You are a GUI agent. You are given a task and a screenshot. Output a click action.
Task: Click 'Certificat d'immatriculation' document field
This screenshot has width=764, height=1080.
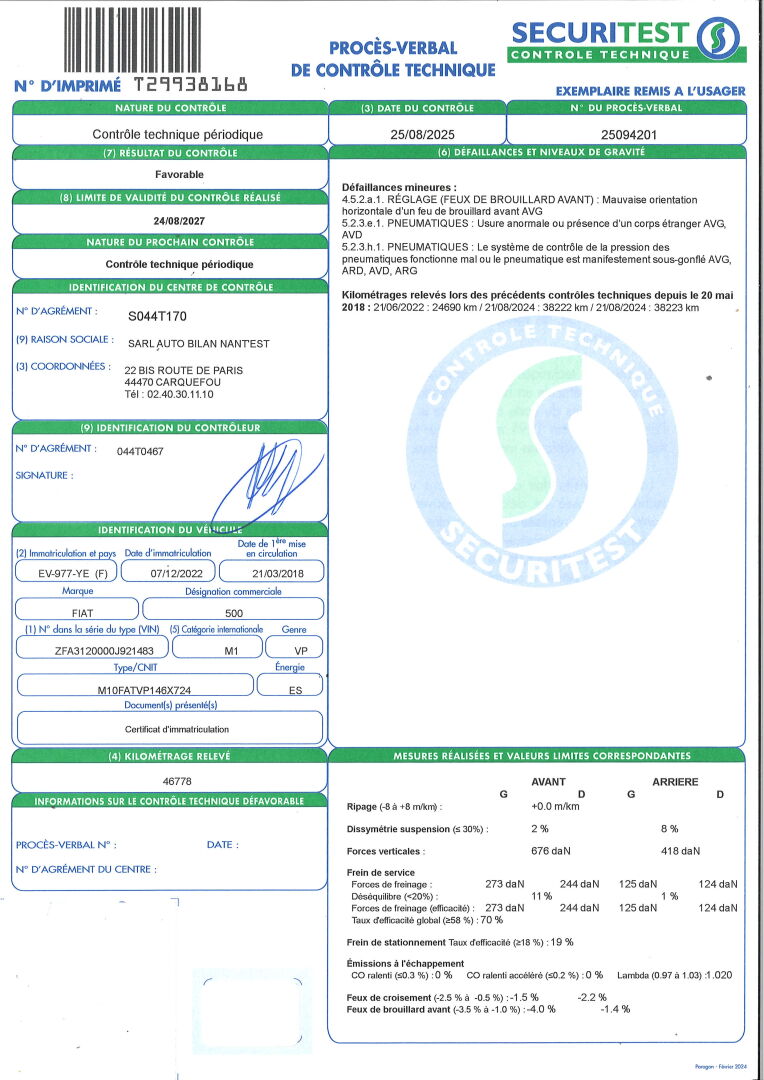point(169,727)
